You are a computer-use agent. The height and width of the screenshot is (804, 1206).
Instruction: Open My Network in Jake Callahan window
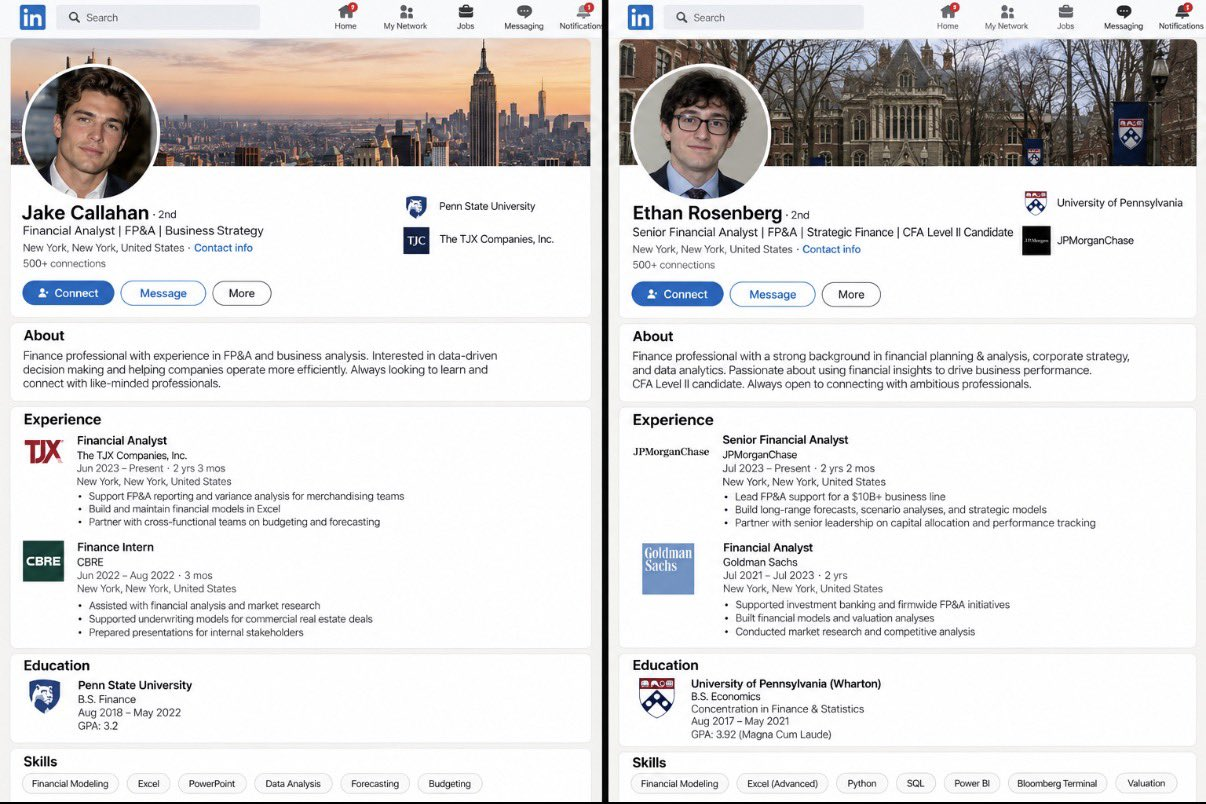click(x=405, y=17)
